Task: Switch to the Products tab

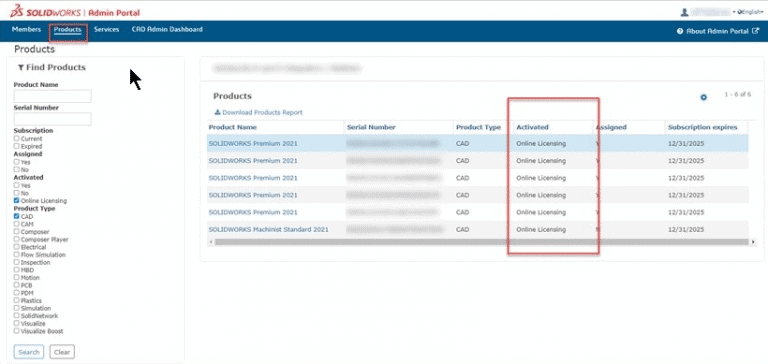Action: (68, 30)
